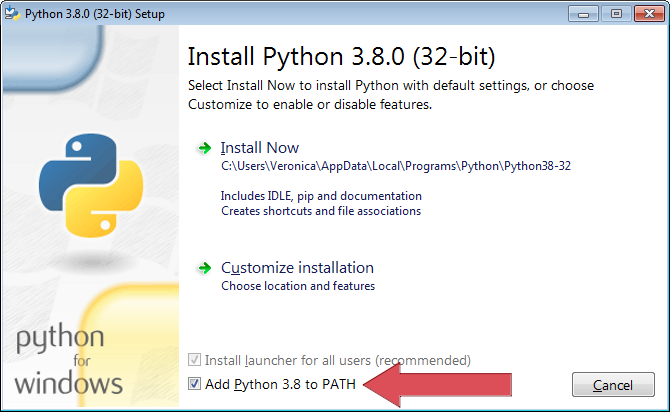This screenshot has width=670, height=412.
Task: Start installation with Install Now
Action: point(260,148)
